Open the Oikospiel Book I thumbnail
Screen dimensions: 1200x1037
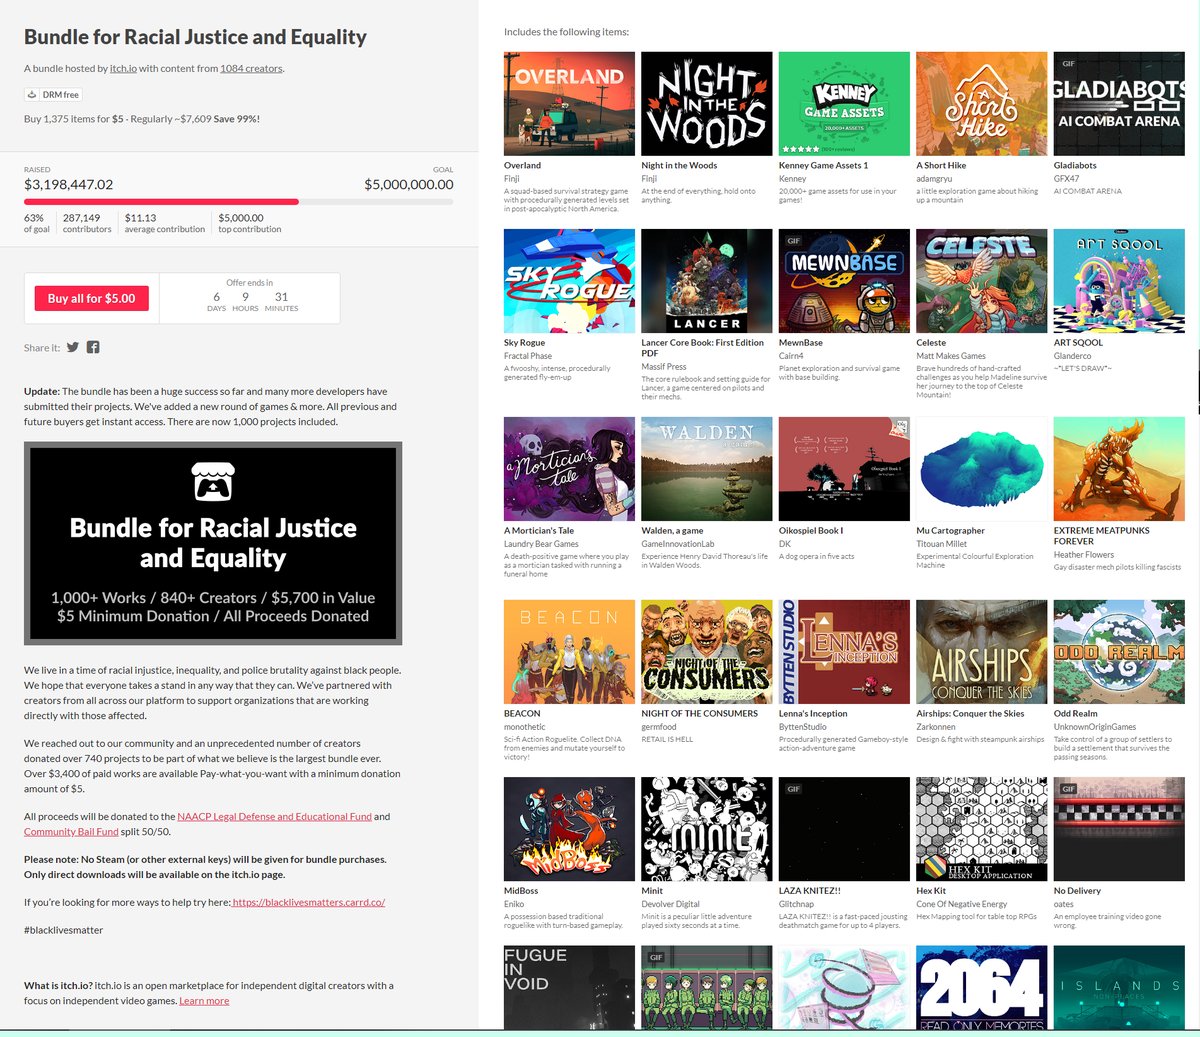[844, 469]
